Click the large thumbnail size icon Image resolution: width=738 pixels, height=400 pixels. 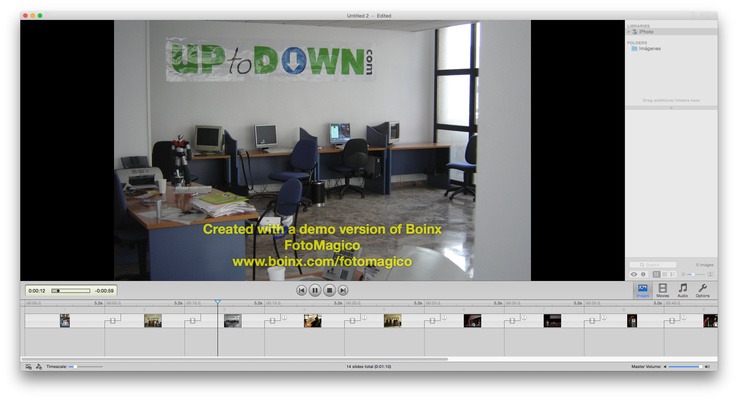click(x=710, y=274)
